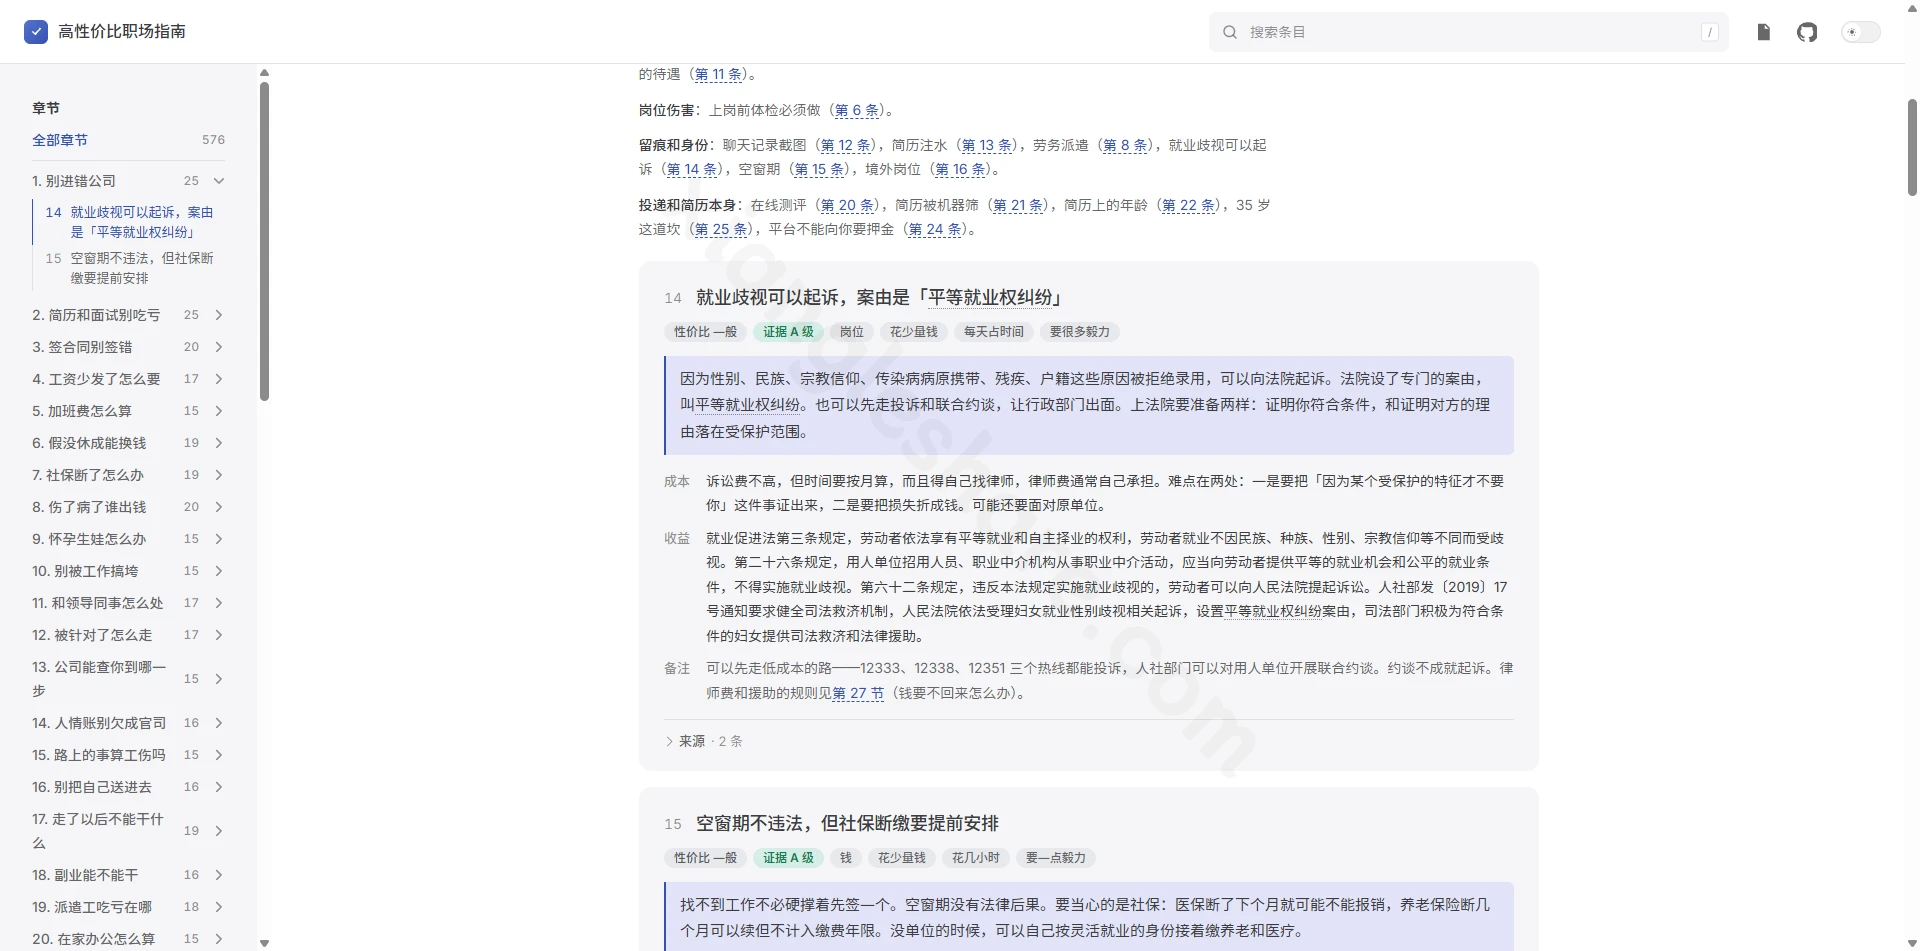
Task: Follow the 第 6 条 link
Action: tap(858, 110)
